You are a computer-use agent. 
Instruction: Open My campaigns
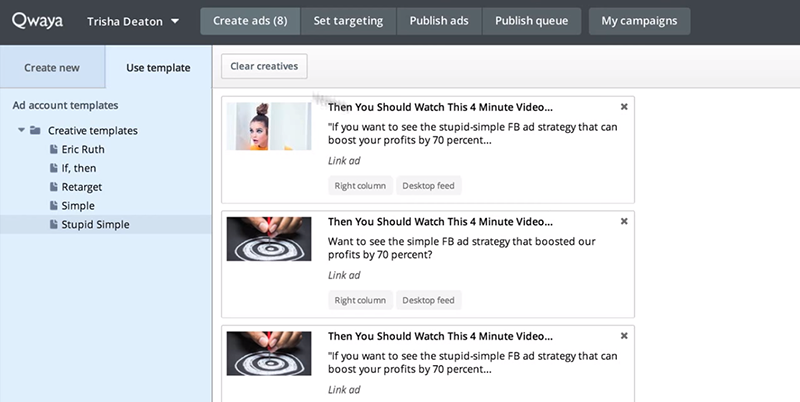(638, 21)
